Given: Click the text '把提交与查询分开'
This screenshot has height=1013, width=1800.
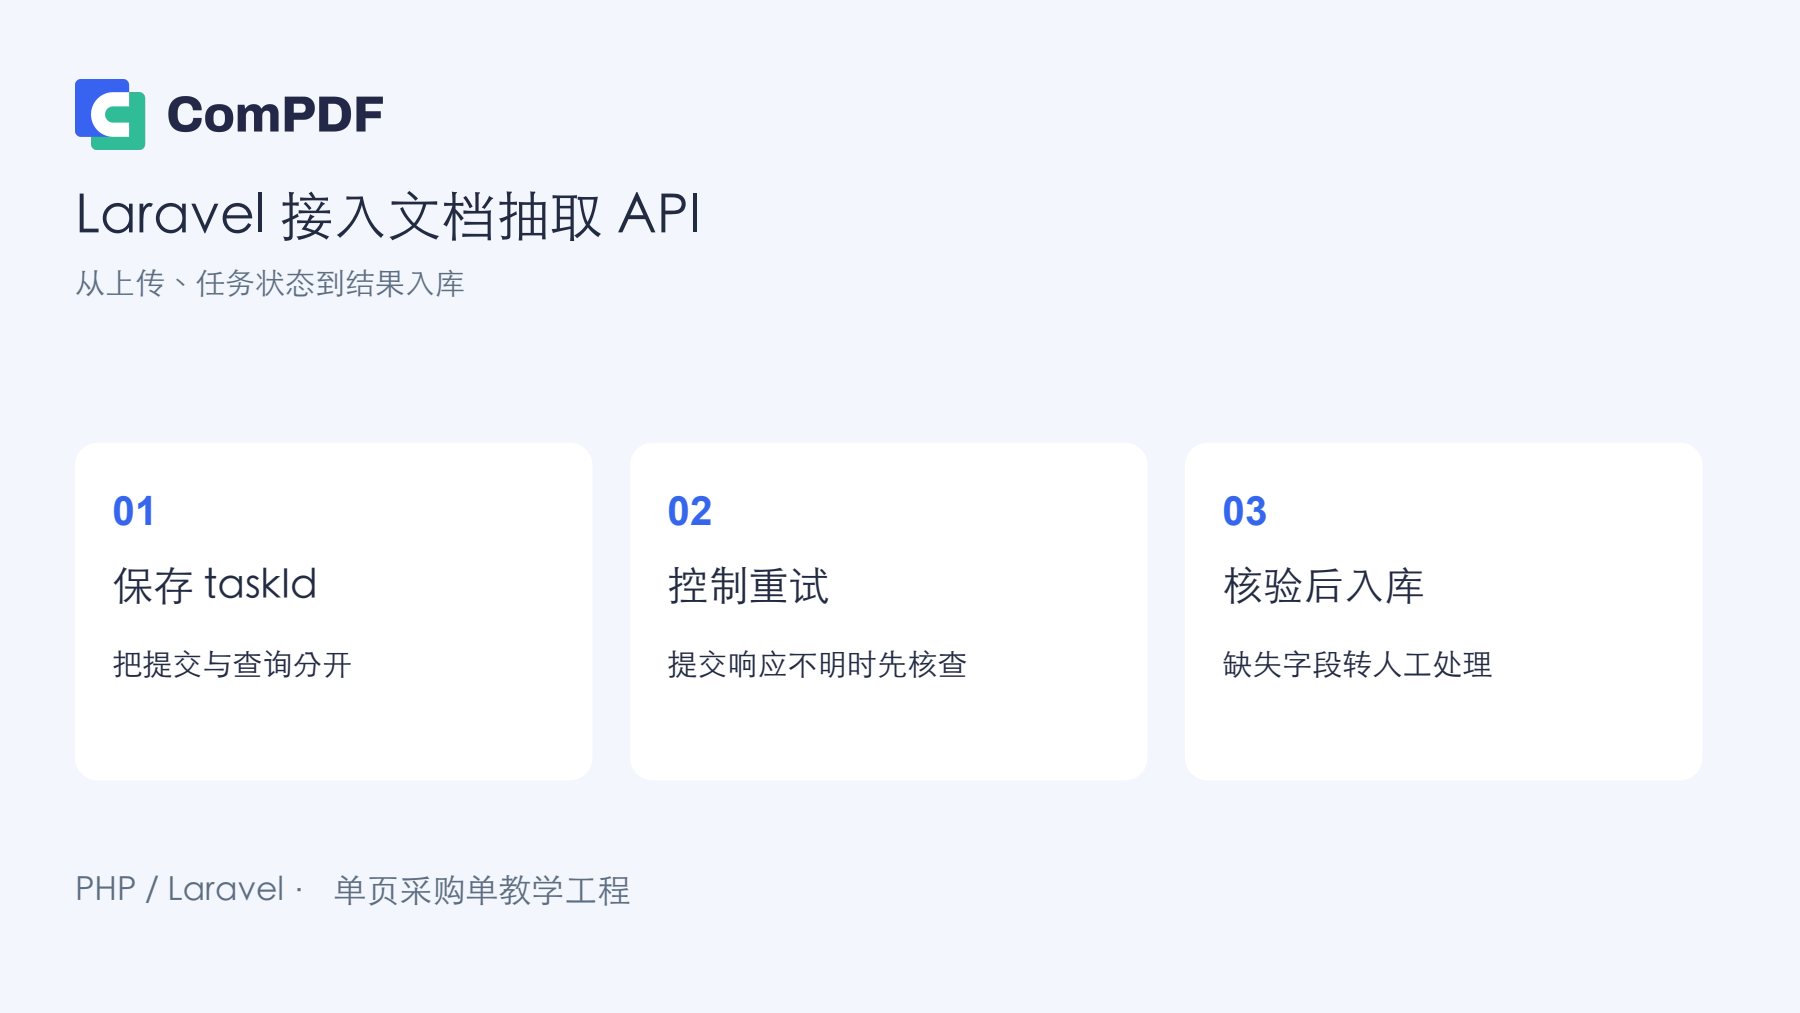Looking at the screenshot, I should click(232, 665).
